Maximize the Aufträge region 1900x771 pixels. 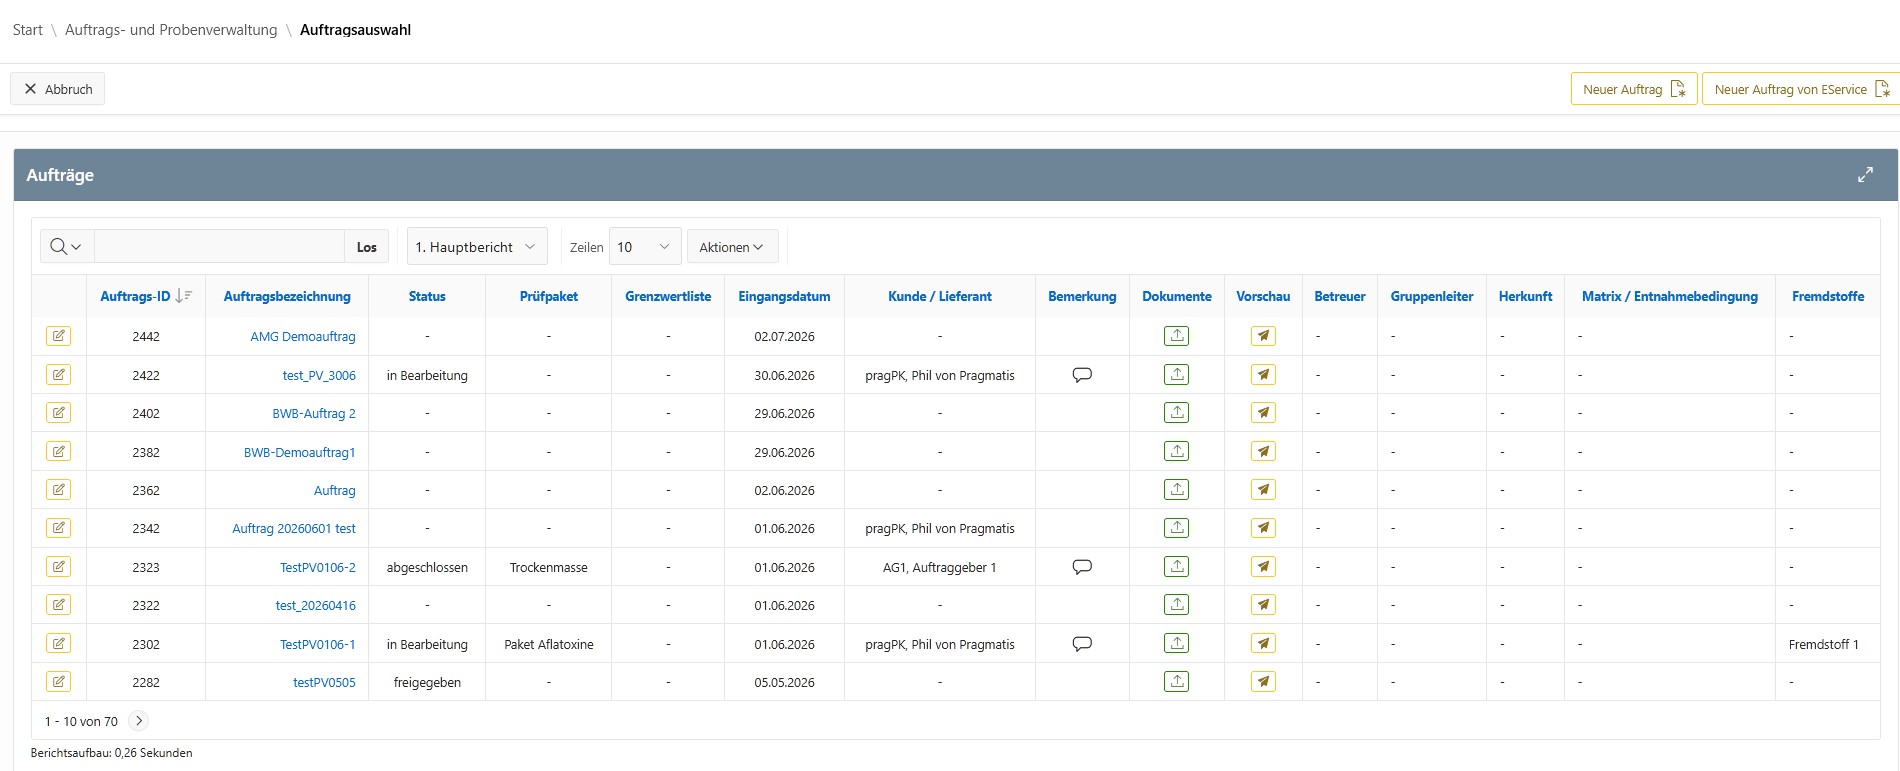[1865, 175]
